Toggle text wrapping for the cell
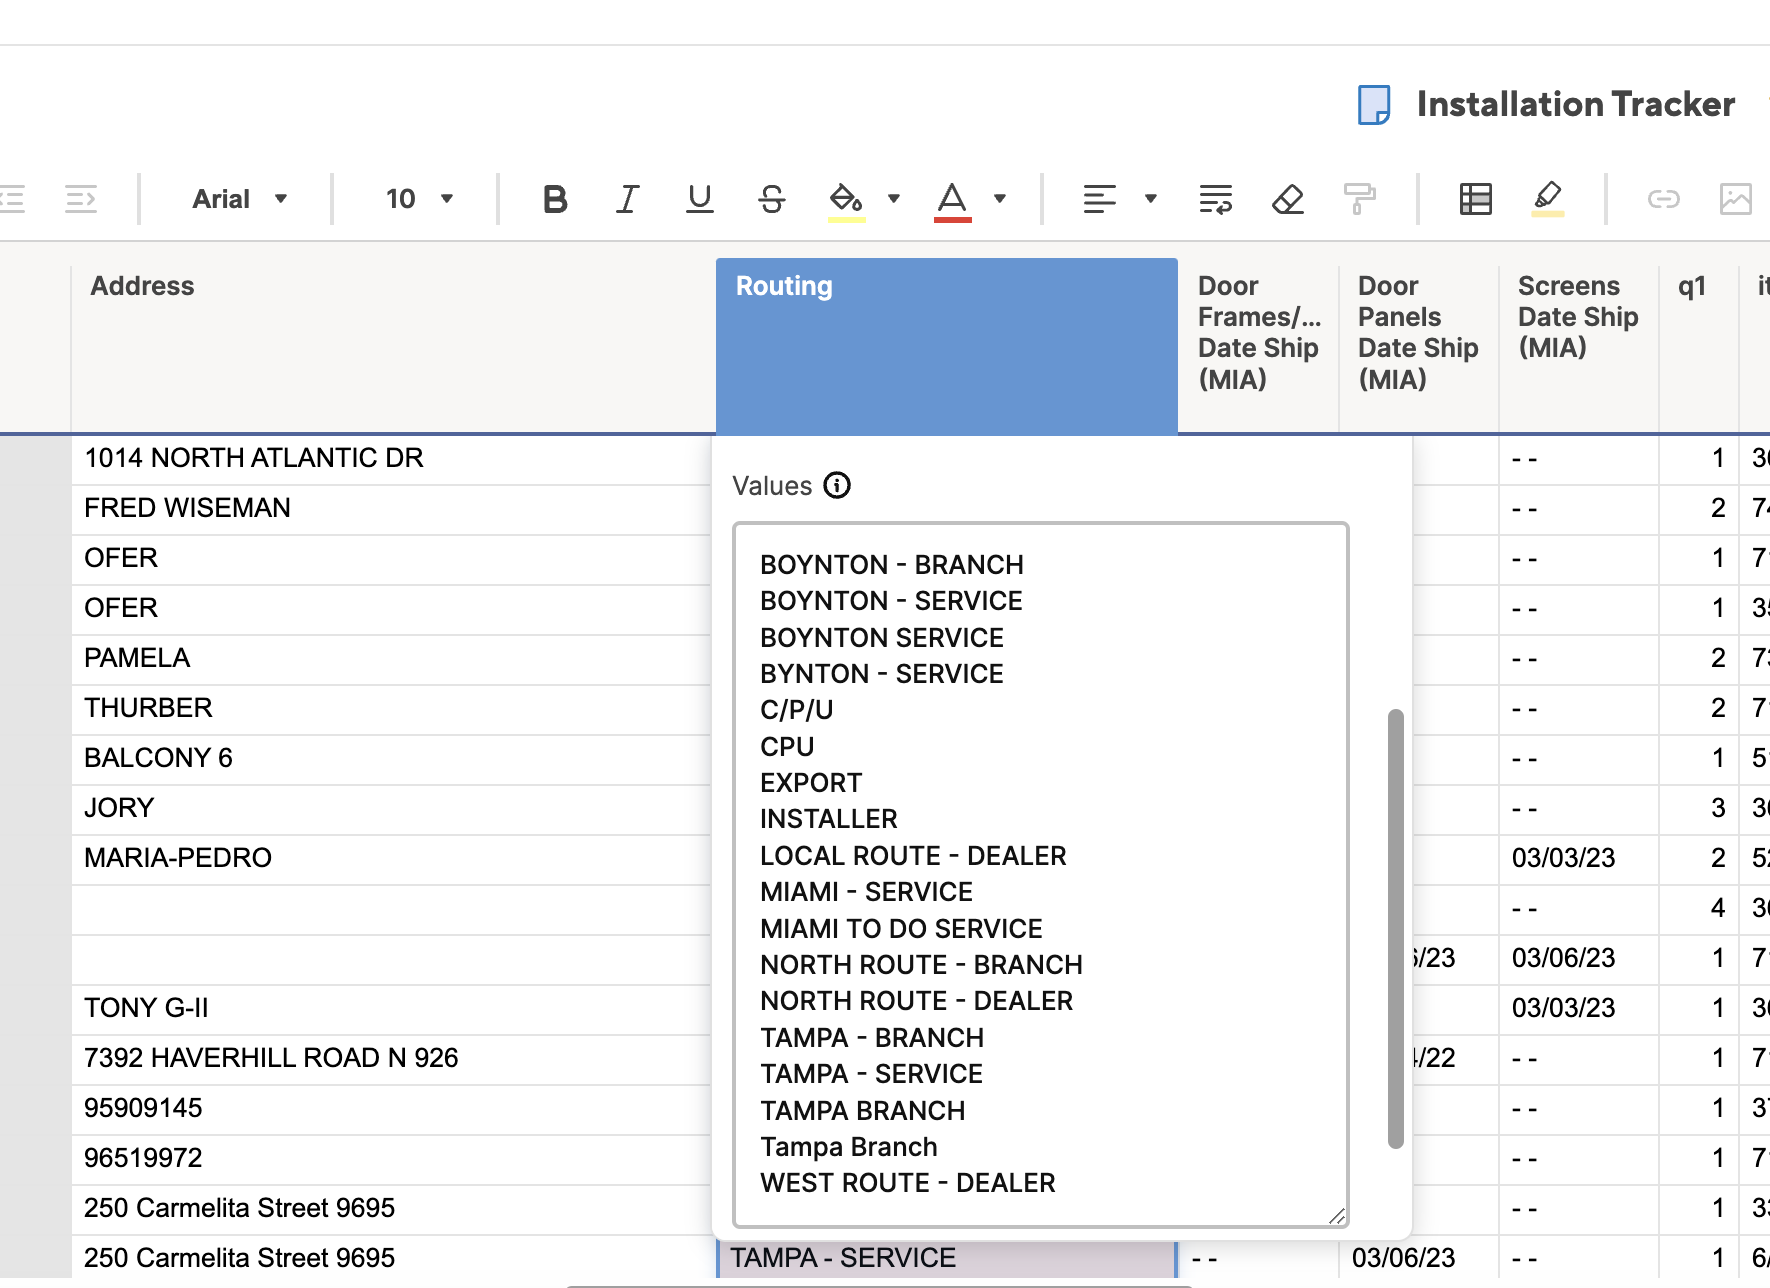This screenshot has width=1770, height=1288. click(x=1213, y=199)
